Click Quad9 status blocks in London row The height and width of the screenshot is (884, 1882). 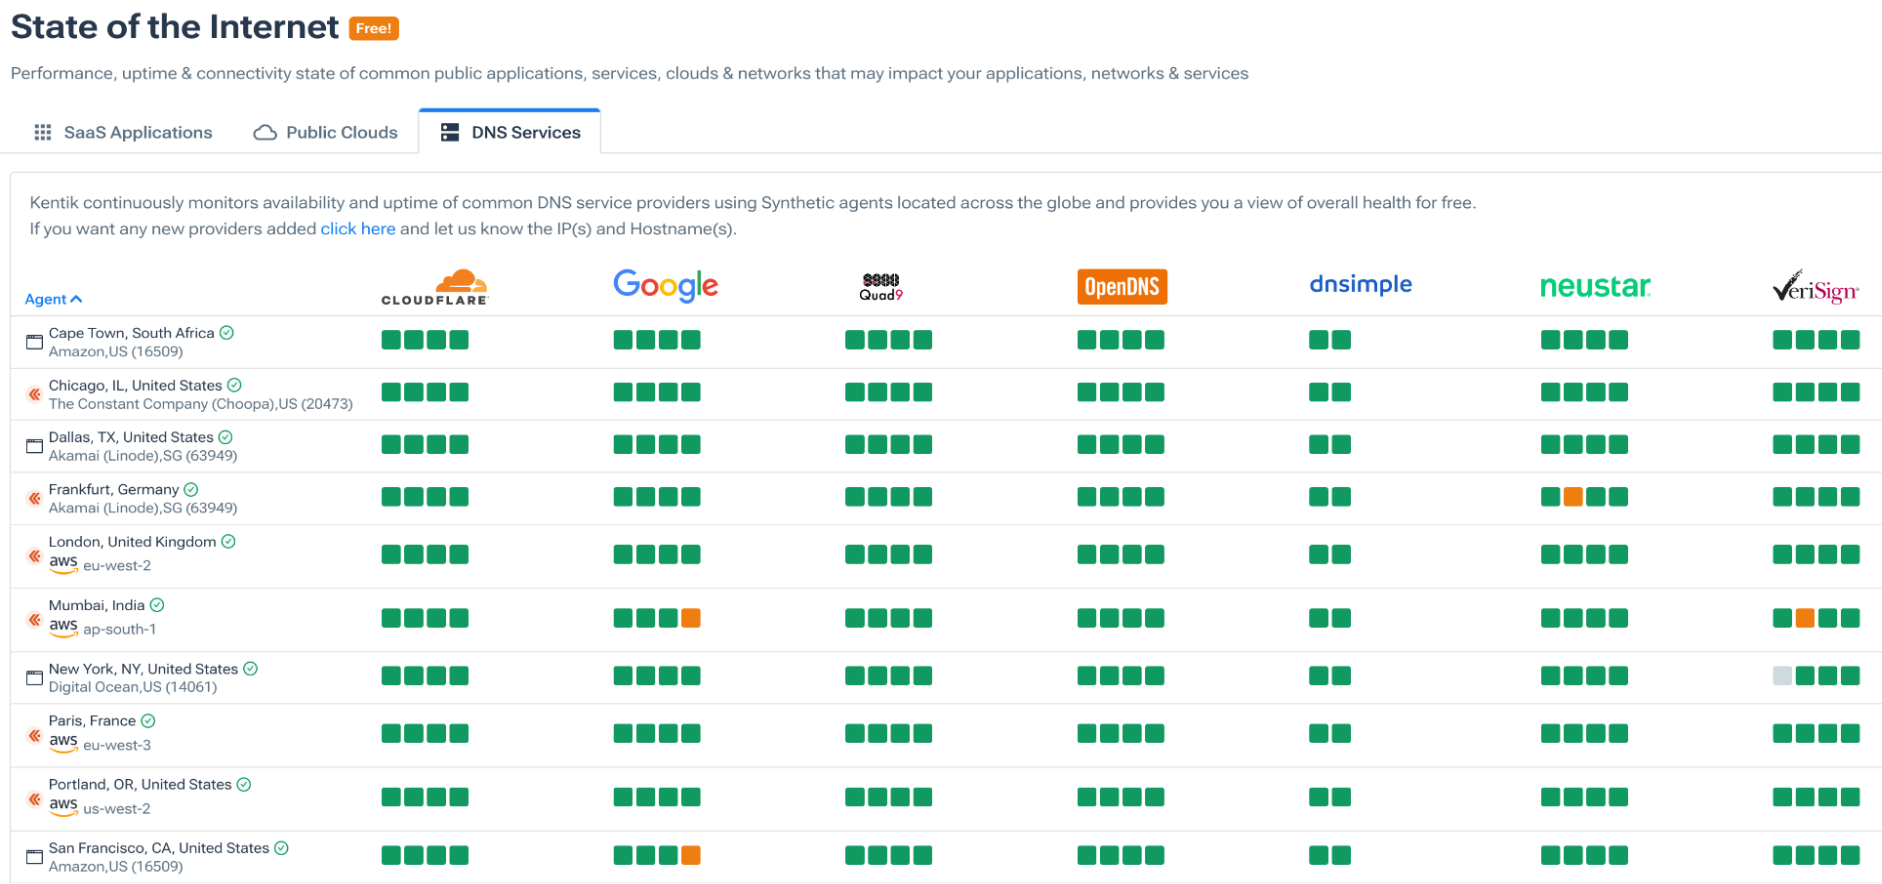(889, 554)
